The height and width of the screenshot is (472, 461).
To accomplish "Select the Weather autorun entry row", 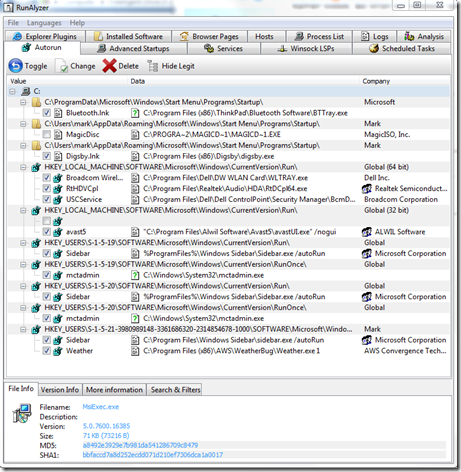I will [228, 351].
